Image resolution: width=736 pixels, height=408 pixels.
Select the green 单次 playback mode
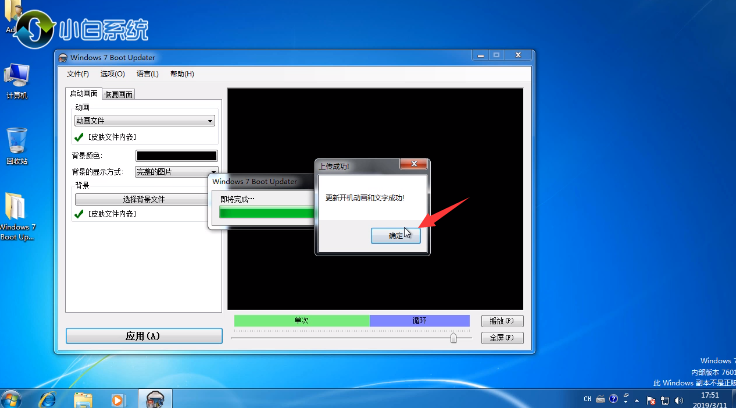(302, 321)
